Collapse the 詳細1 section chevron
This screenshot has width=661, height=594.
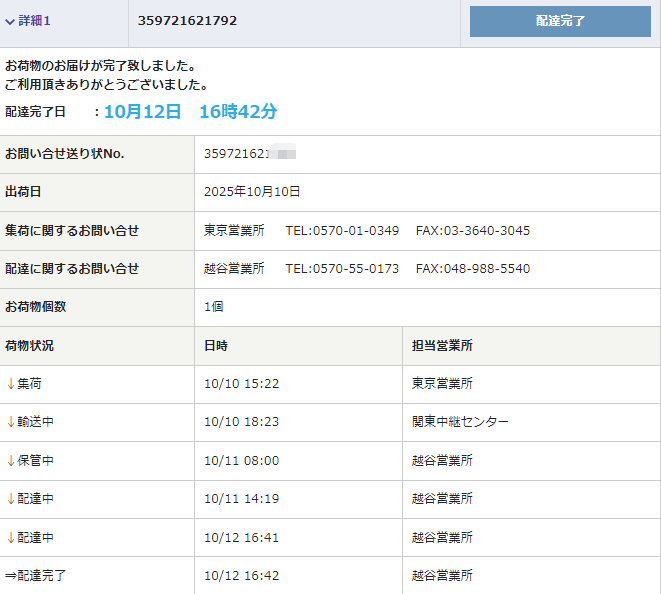(10, 21)
